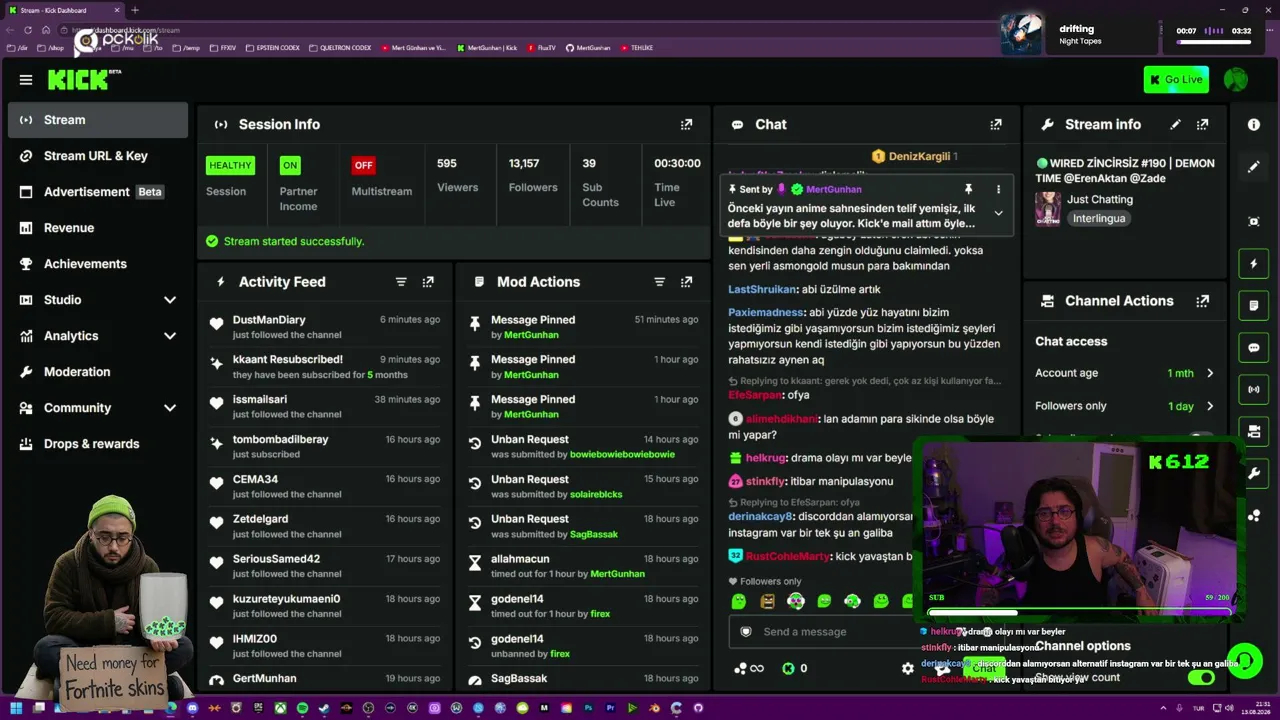The image size is (1280, 720).
Task: Select kkaant Resubscribed activity entry
Action: (x=326, y=366)
